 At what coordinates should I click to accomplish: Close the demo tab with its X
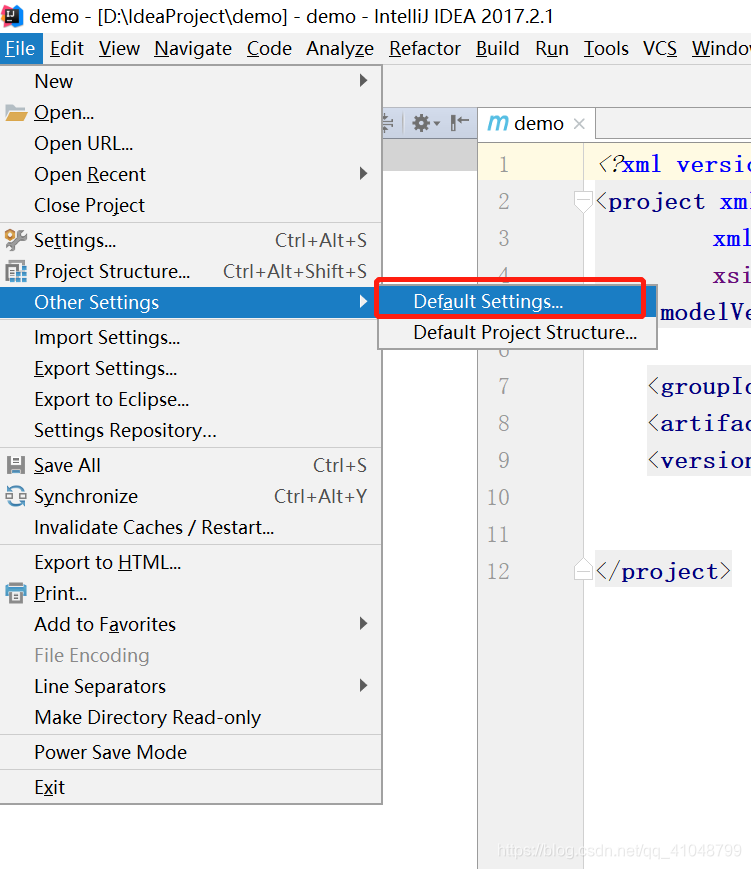pyautogui.click(x=579, y=123)
